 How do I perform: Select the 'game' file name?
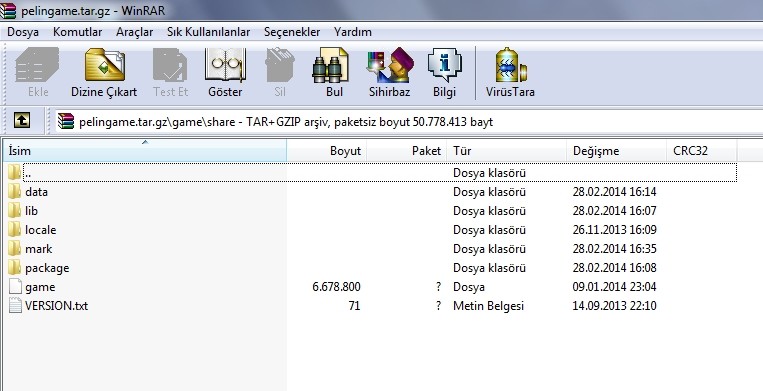[40, 287]
